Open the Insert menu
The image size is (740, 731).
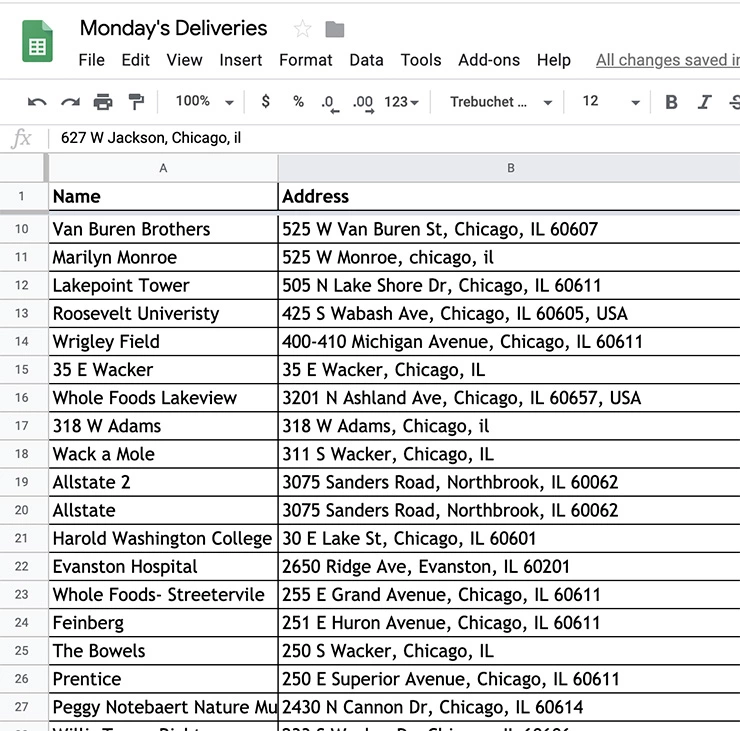click(241, 60)
